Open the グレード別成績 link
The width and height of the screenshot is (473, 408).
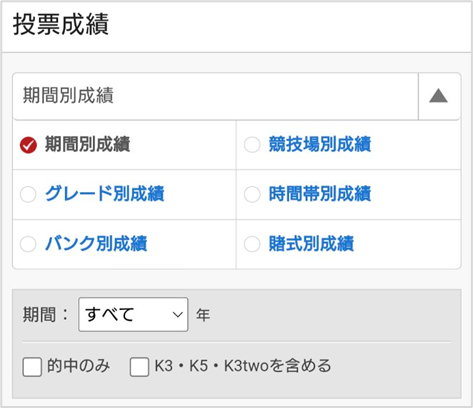pyautogui.click(x=105, y=194)
